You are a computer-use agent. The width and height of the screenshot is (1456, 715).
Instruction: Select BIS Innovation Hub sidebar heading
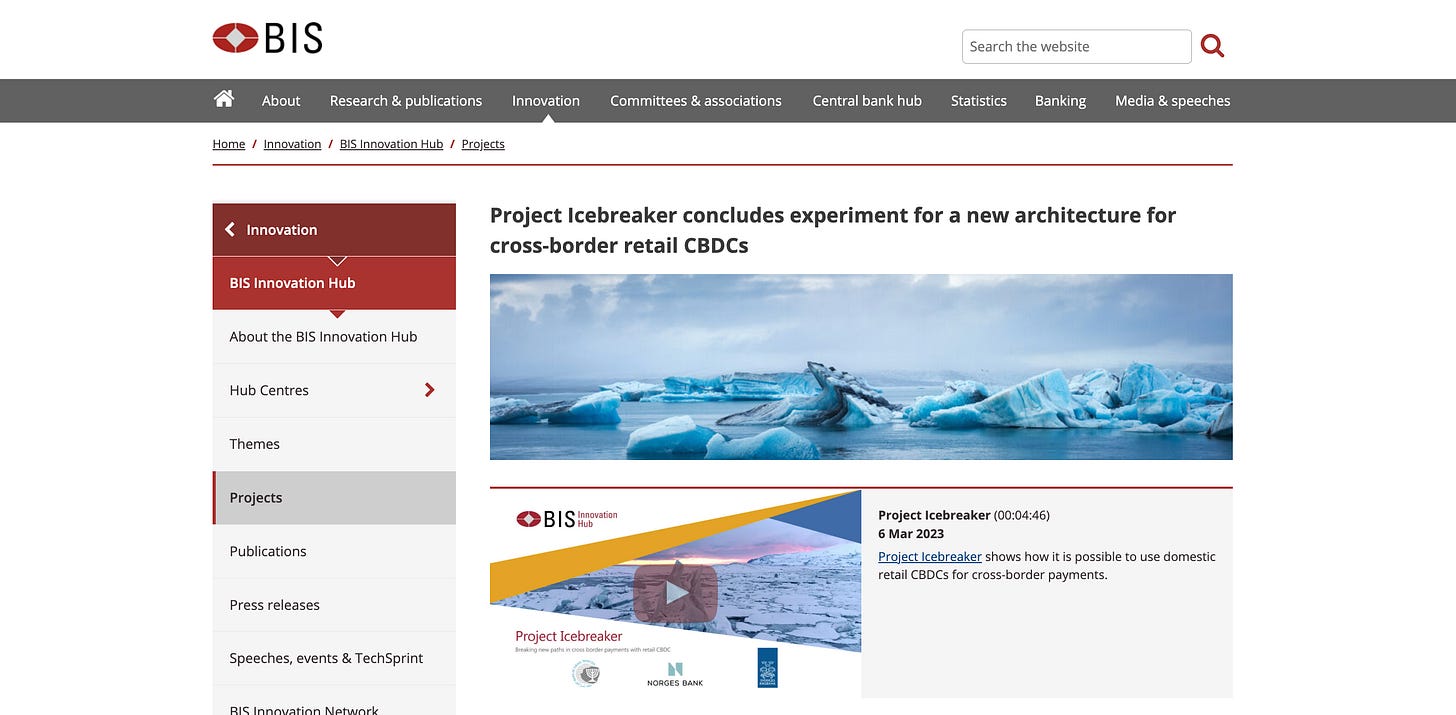pos(334,283)
